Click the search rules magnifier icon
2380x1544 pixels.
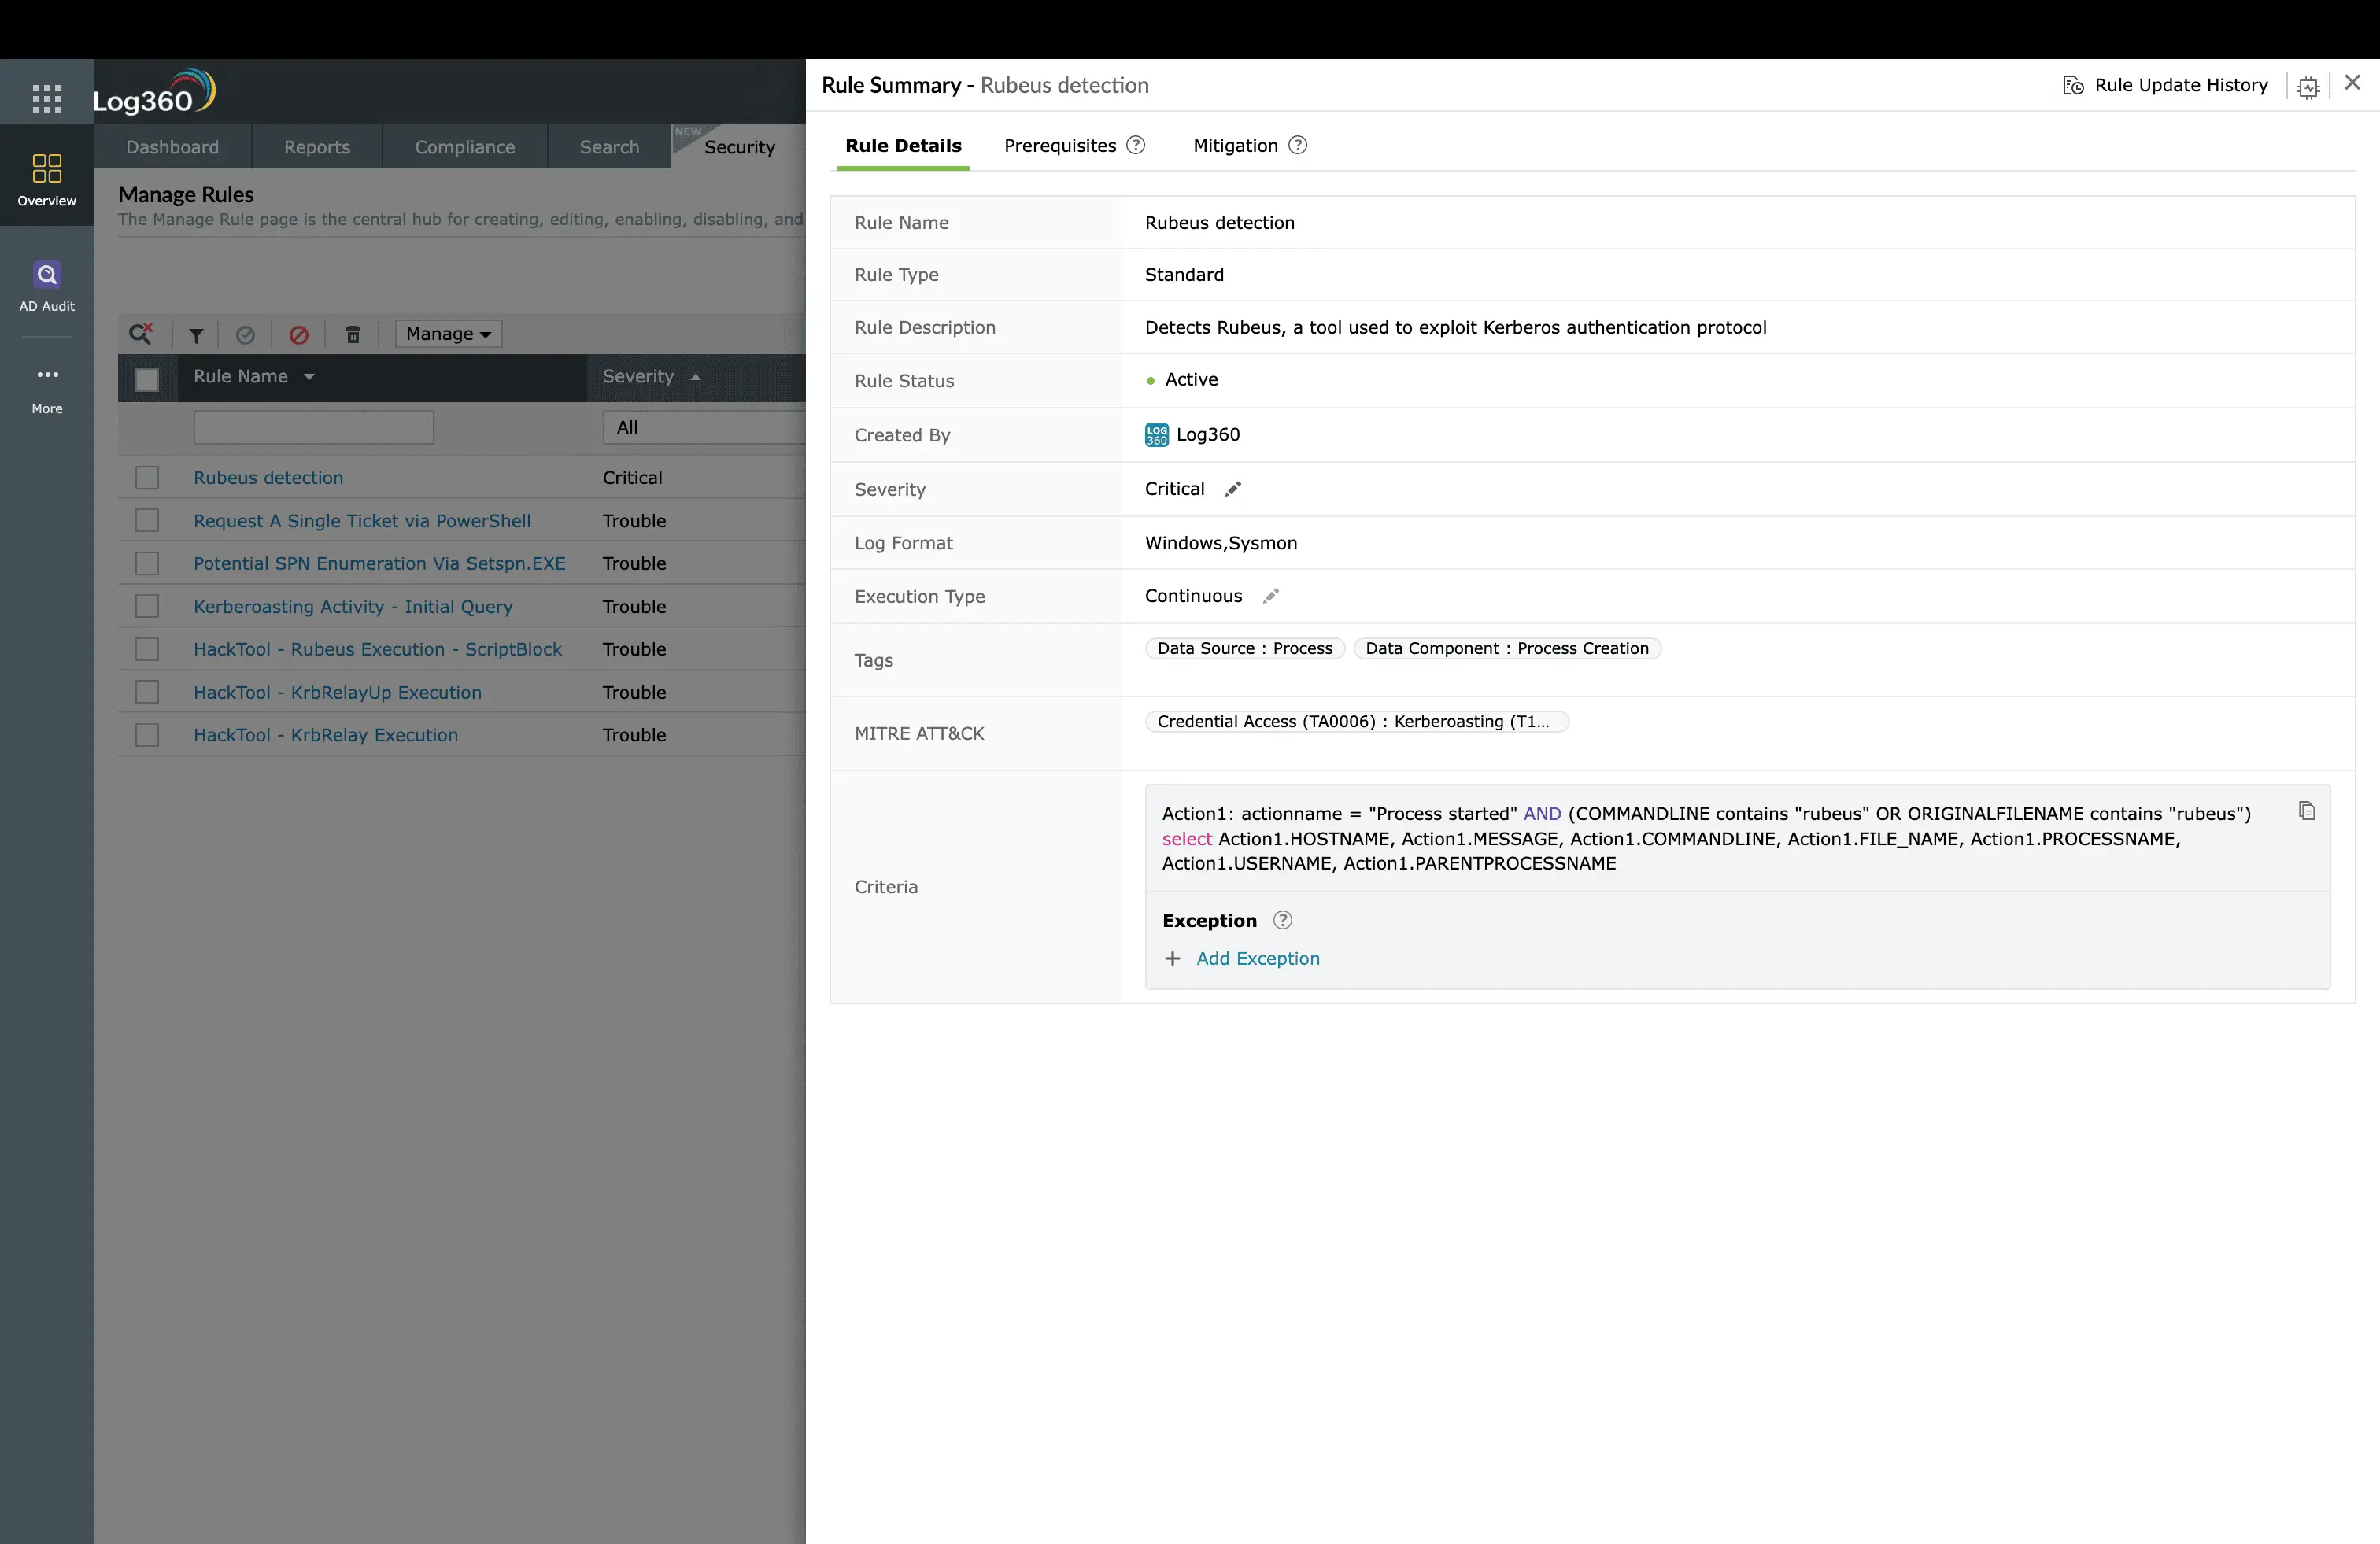click(x=141, y=333)
